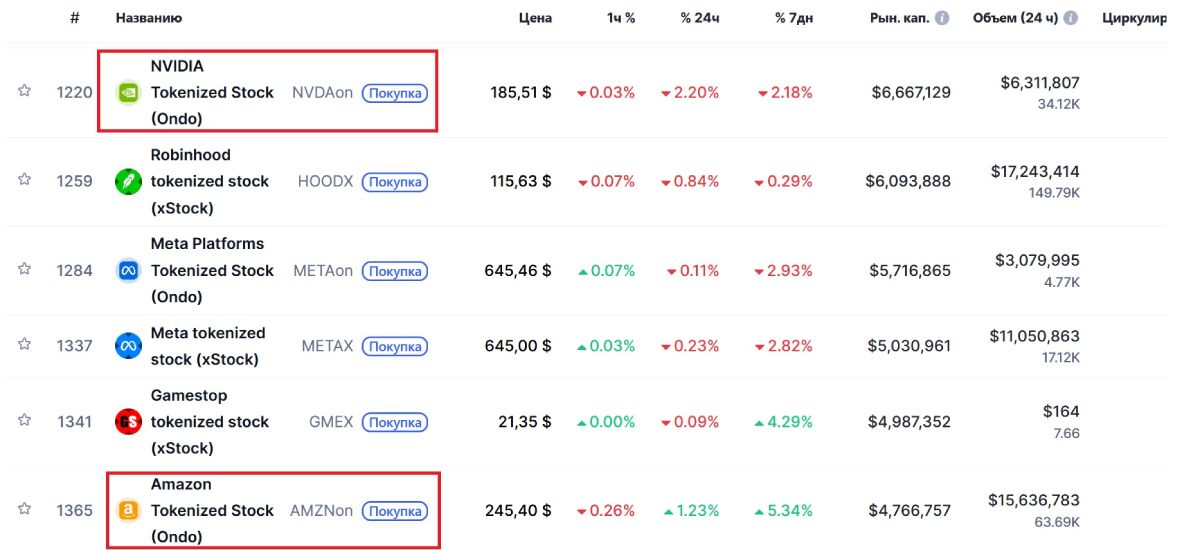Click market cap $6,667,129
Screen dimensions: 1200x550
(911, 92)
